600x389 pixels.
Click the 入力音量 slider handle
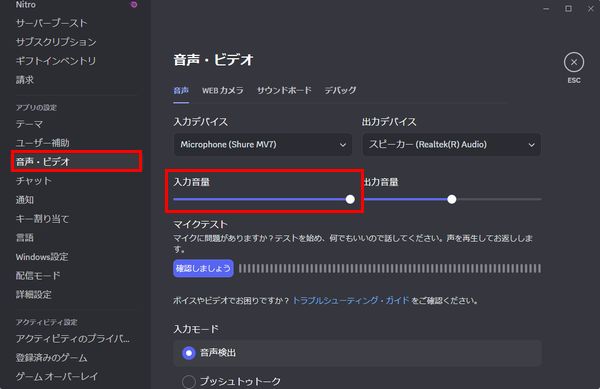pyautogui.click(x=350, y=199)
